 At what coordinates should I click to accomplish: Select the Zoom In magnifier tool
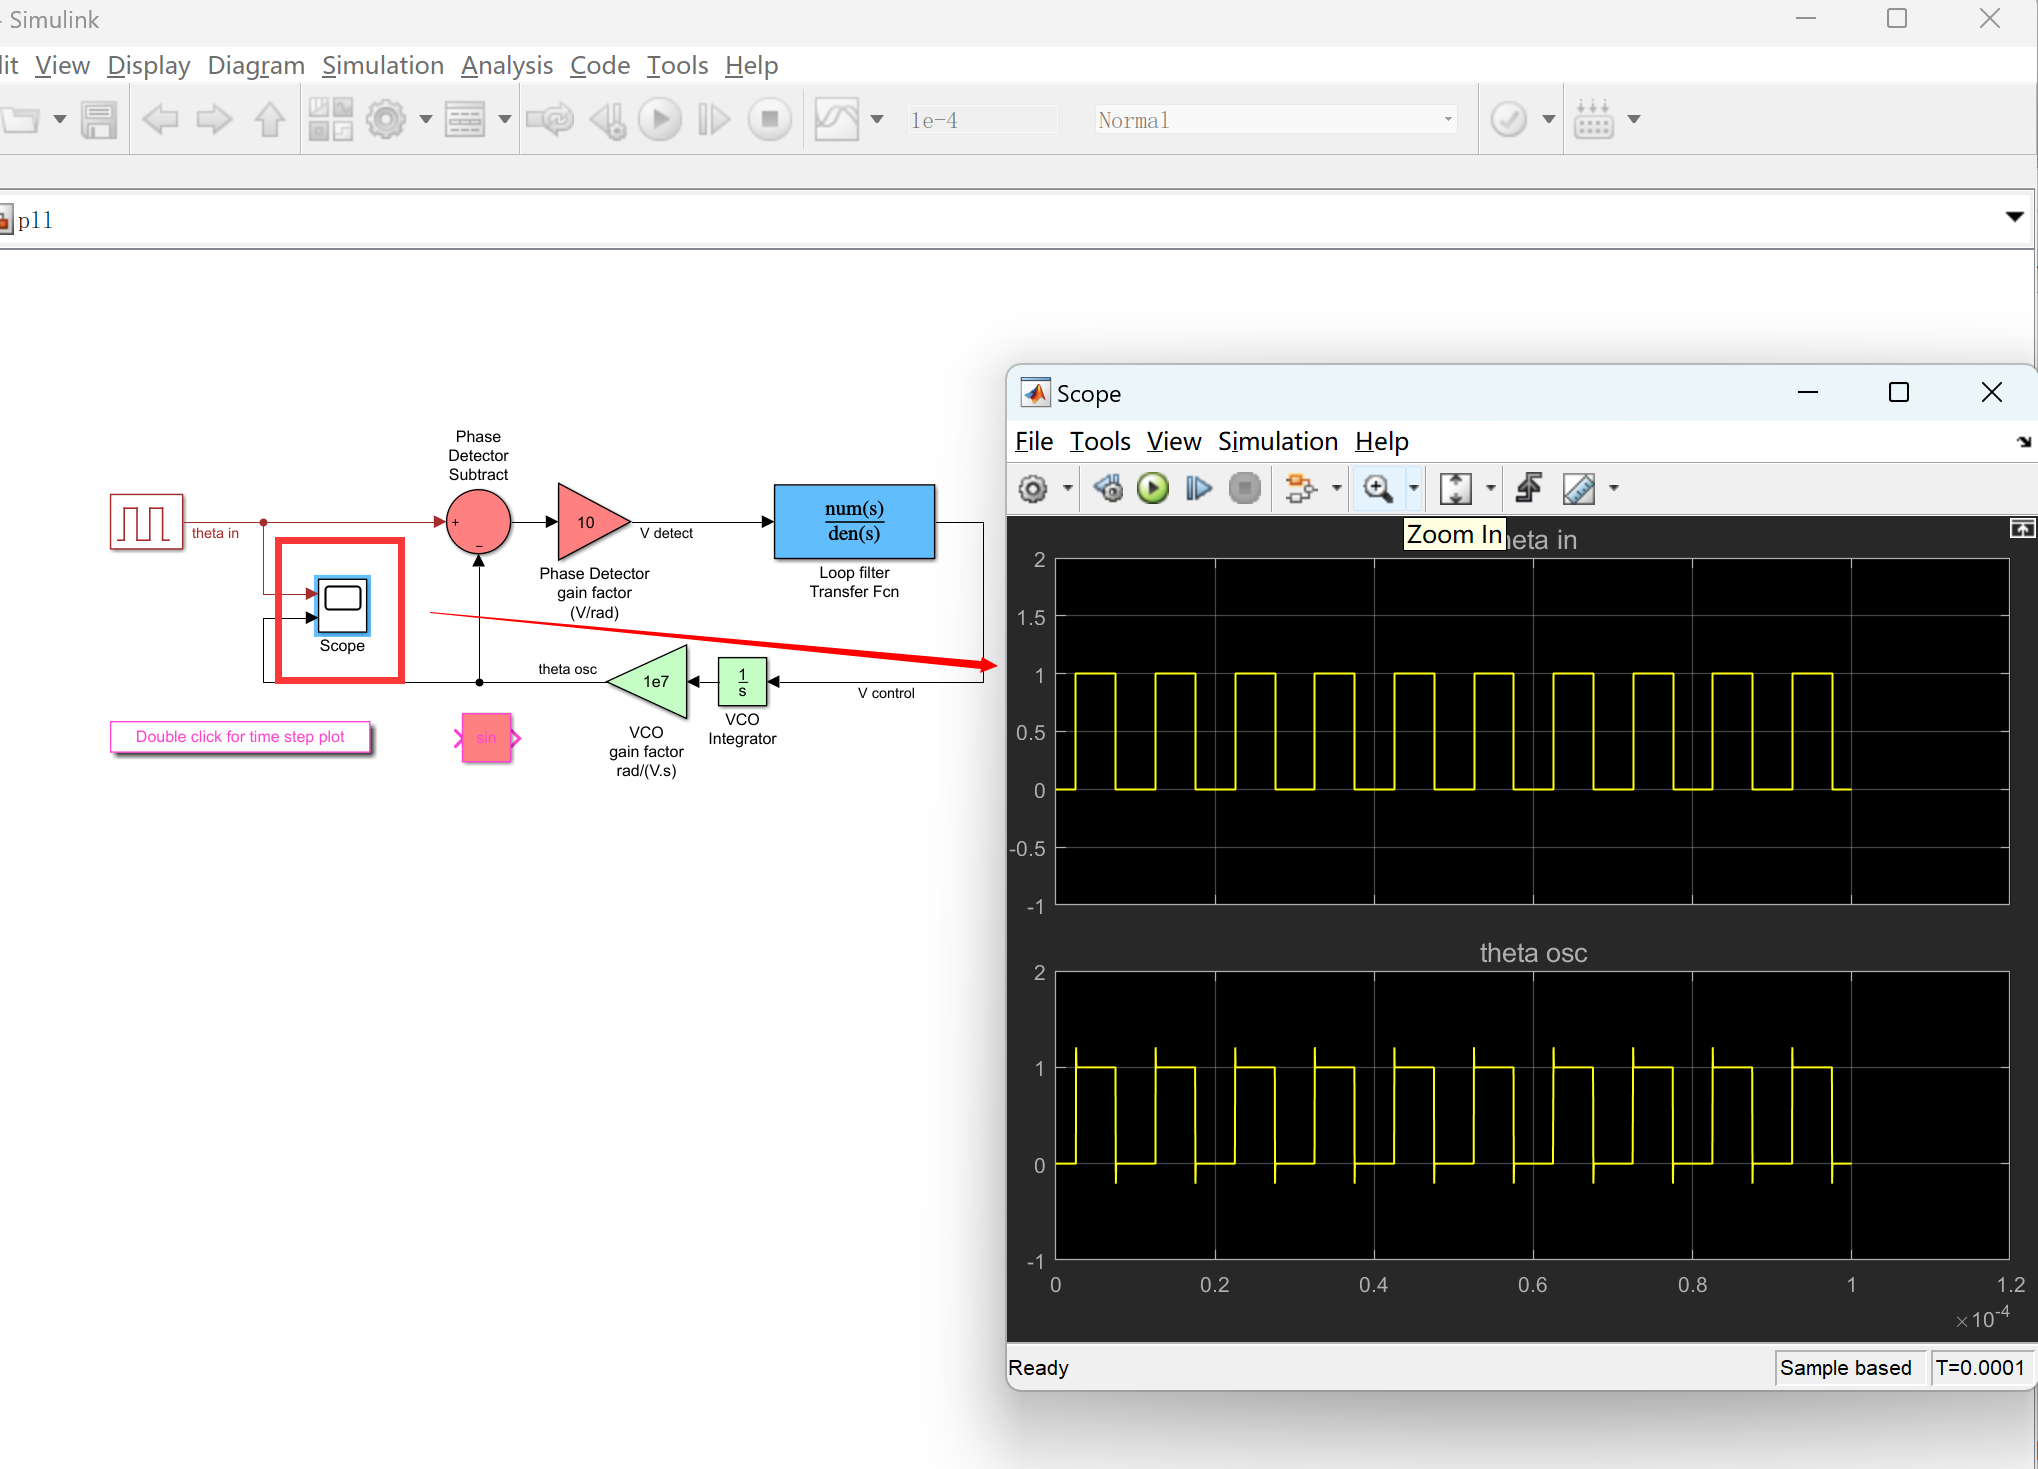tap(1378, 488)
